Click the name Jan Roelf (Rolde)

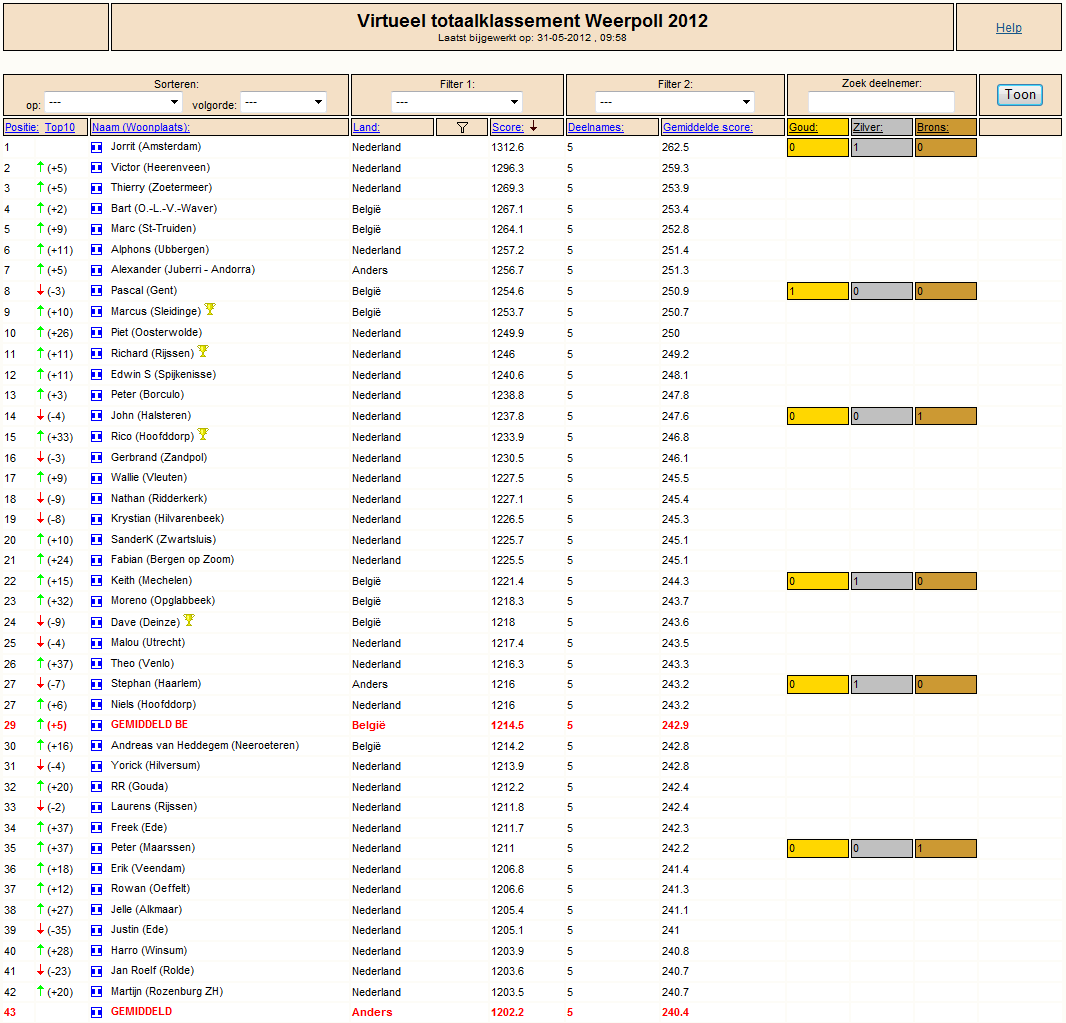click(x=152, y=970)
